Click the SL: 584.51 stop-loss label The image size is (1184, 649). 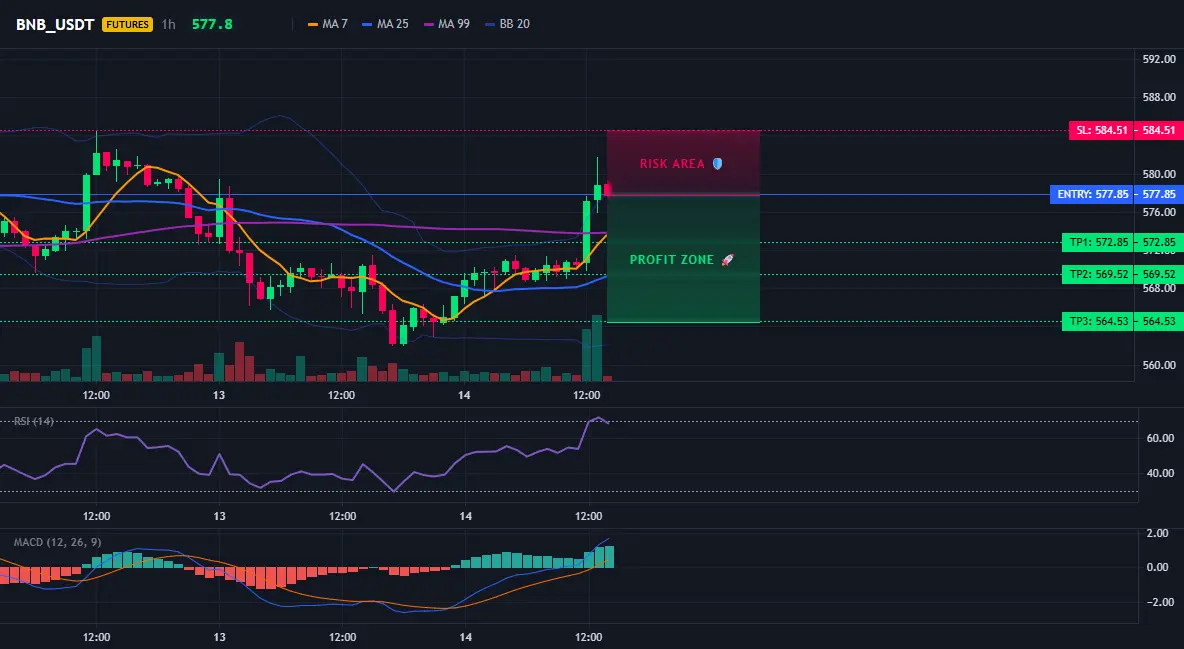pos(1102,130)
